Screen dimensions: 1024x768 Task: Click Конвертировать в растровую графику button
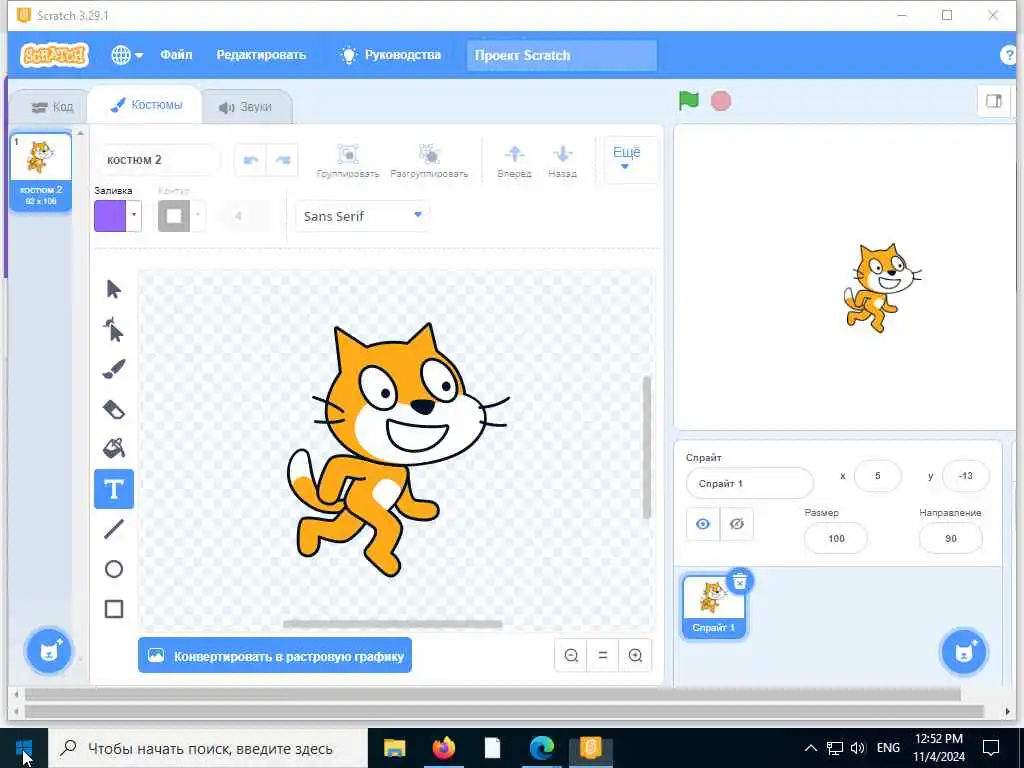tap(275, 655)
